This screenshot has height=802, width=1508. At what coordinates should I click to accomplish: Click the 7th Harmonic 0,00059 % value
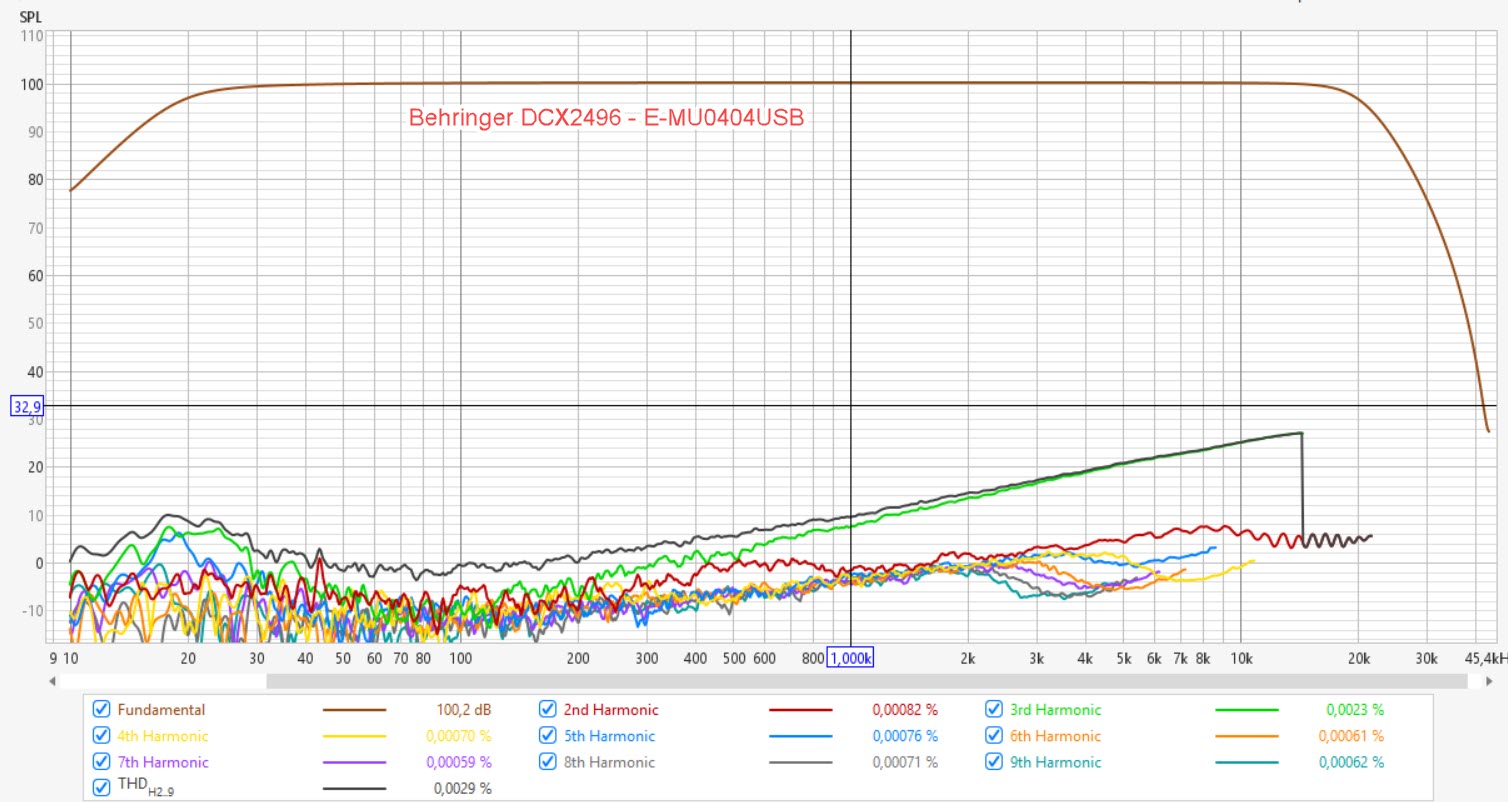point(459,762)
